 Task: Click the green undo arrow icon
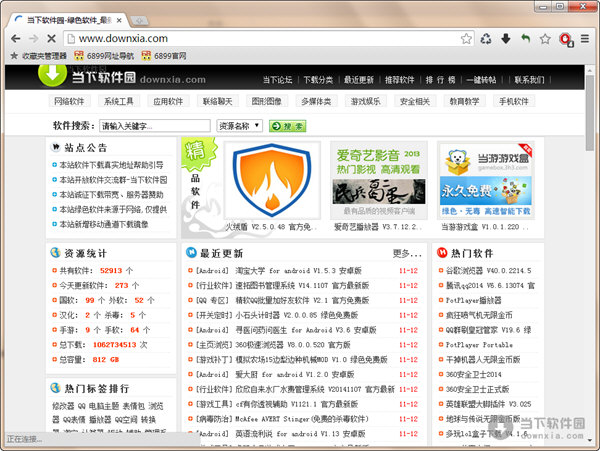point(526,39)
